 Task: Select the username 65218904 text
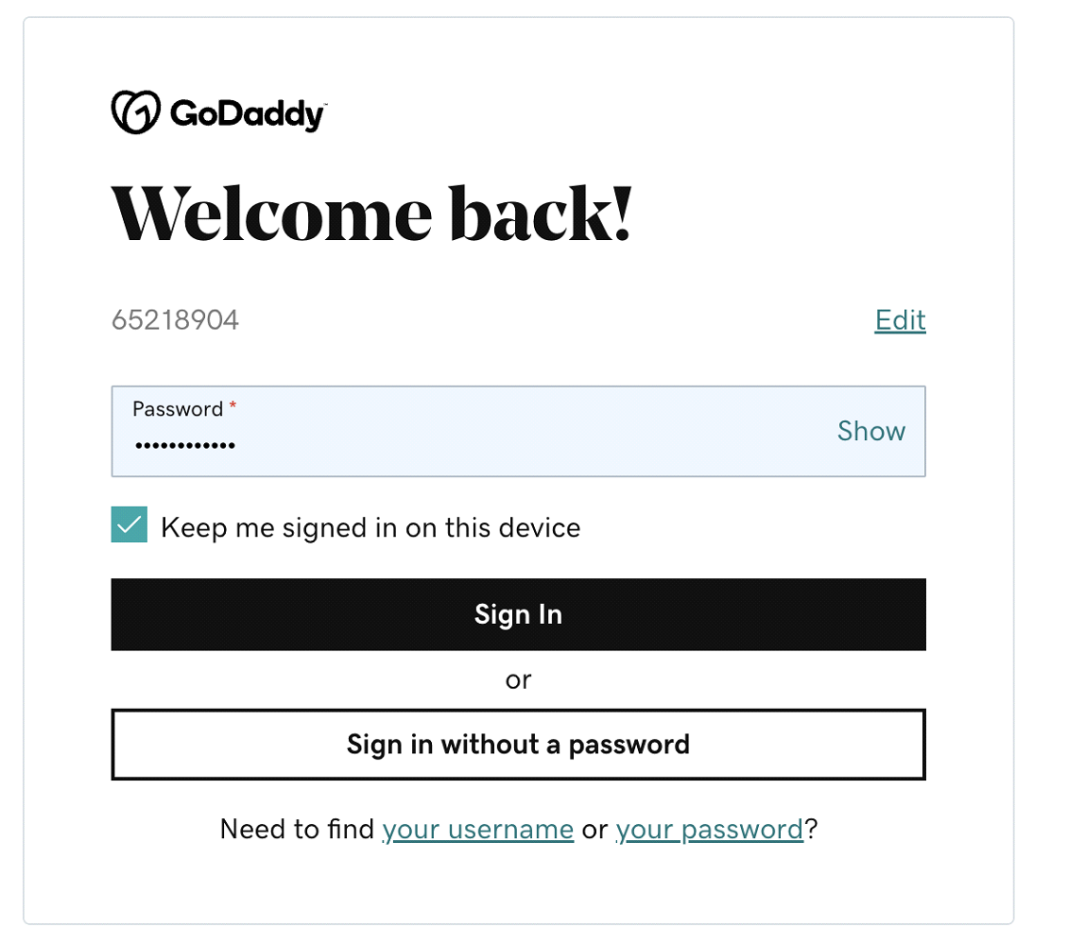coord(174,320)
